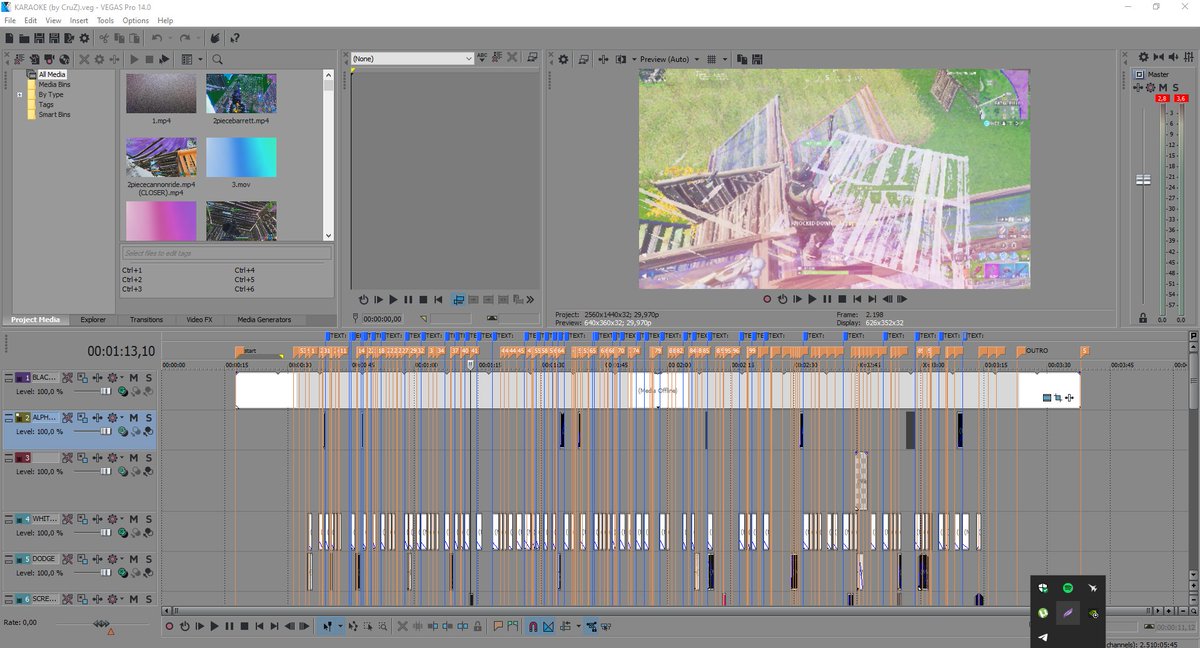Select the Normal Edit tool
The height and width of the screenshot is (648, 1200).
tap(326, 626)
